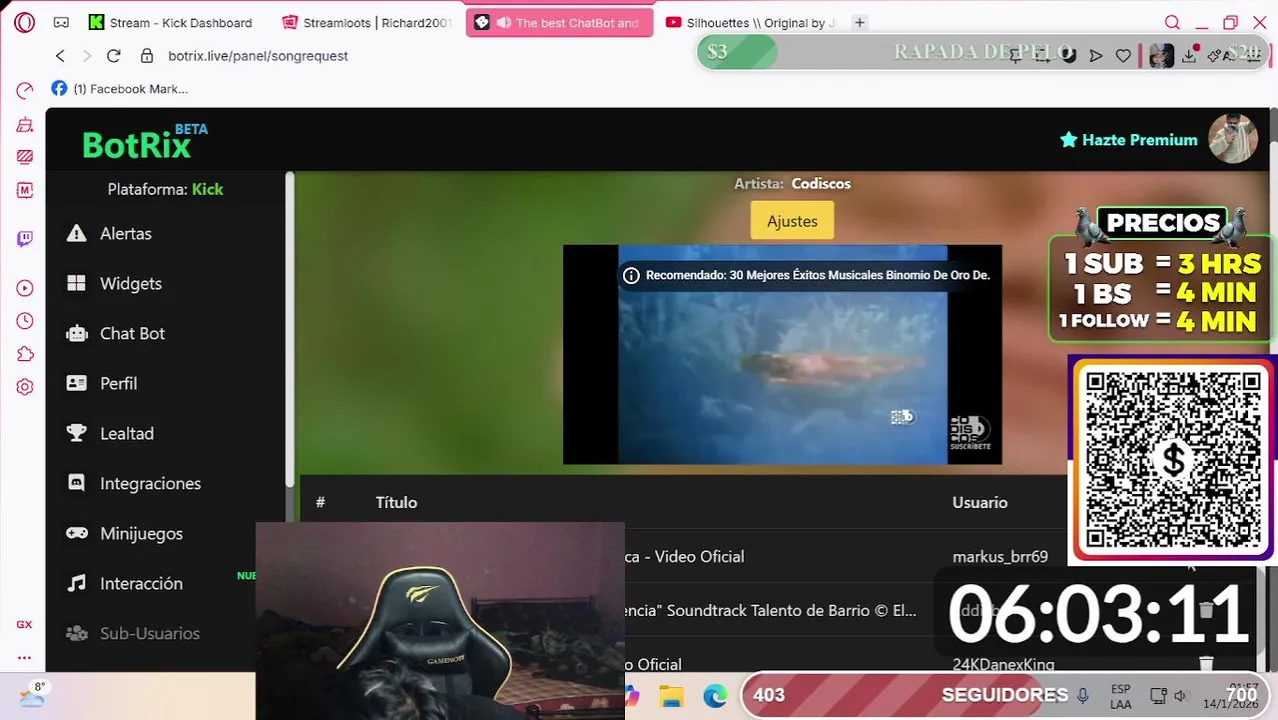1278x720 pixels.
Task: Open the Opera main menu logo
Action: 24,22
